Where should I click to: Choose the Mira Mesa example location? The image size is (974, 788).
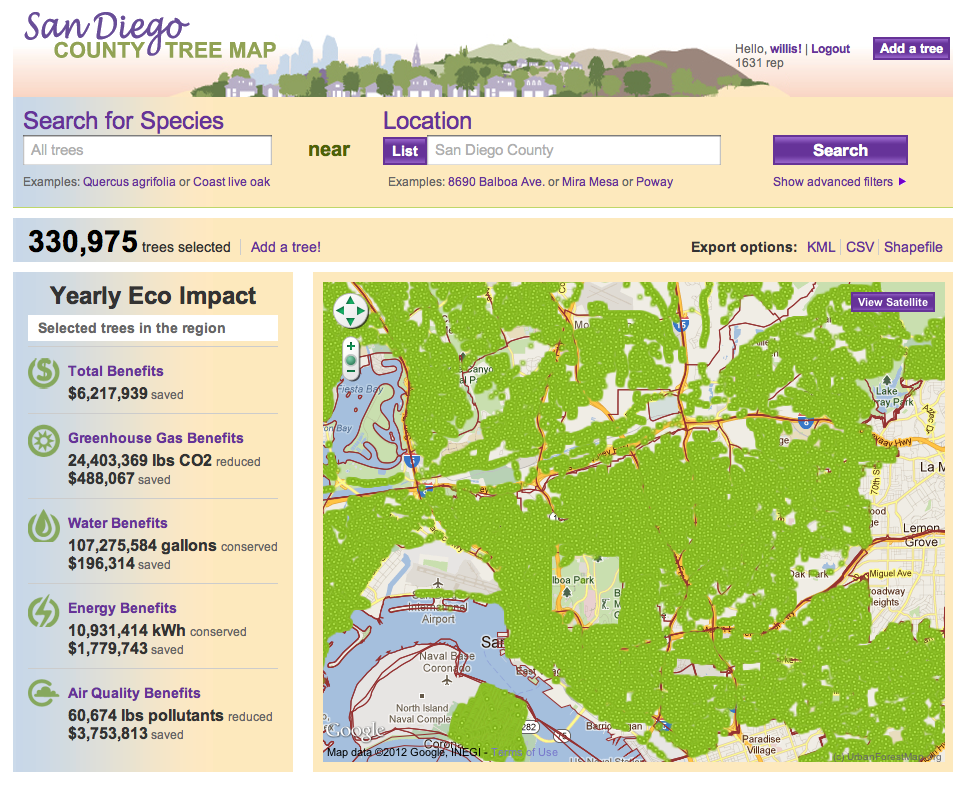pos(590,182)
